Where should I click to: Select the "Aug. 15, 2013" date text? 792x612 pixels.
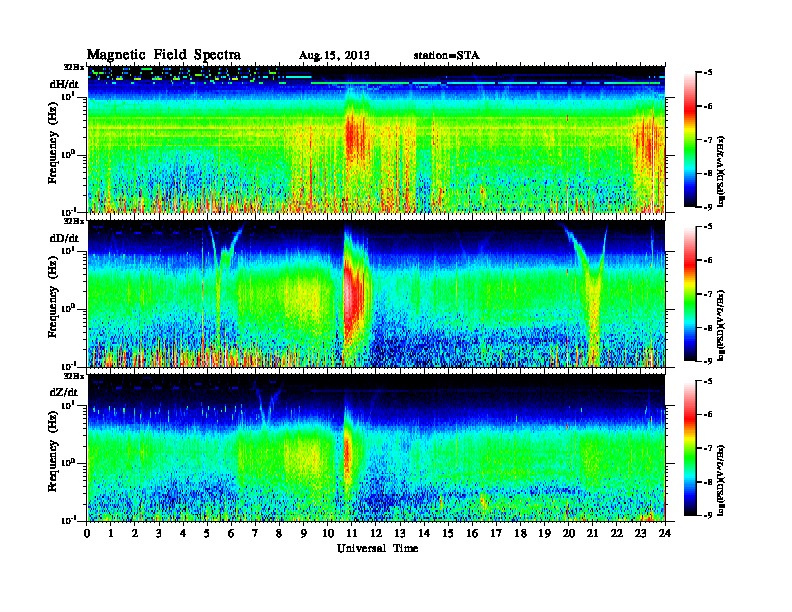tap(334, 56)
